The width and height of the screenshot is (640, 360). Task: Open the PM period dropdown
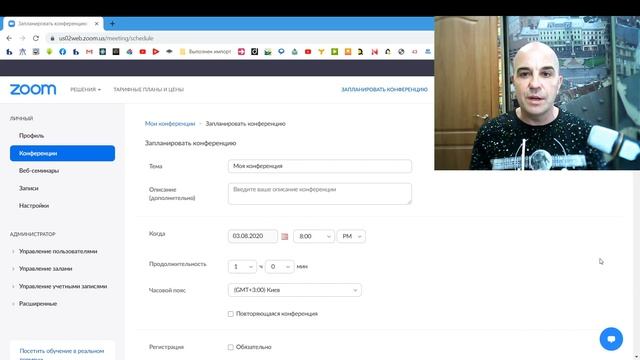pos(351,236)
